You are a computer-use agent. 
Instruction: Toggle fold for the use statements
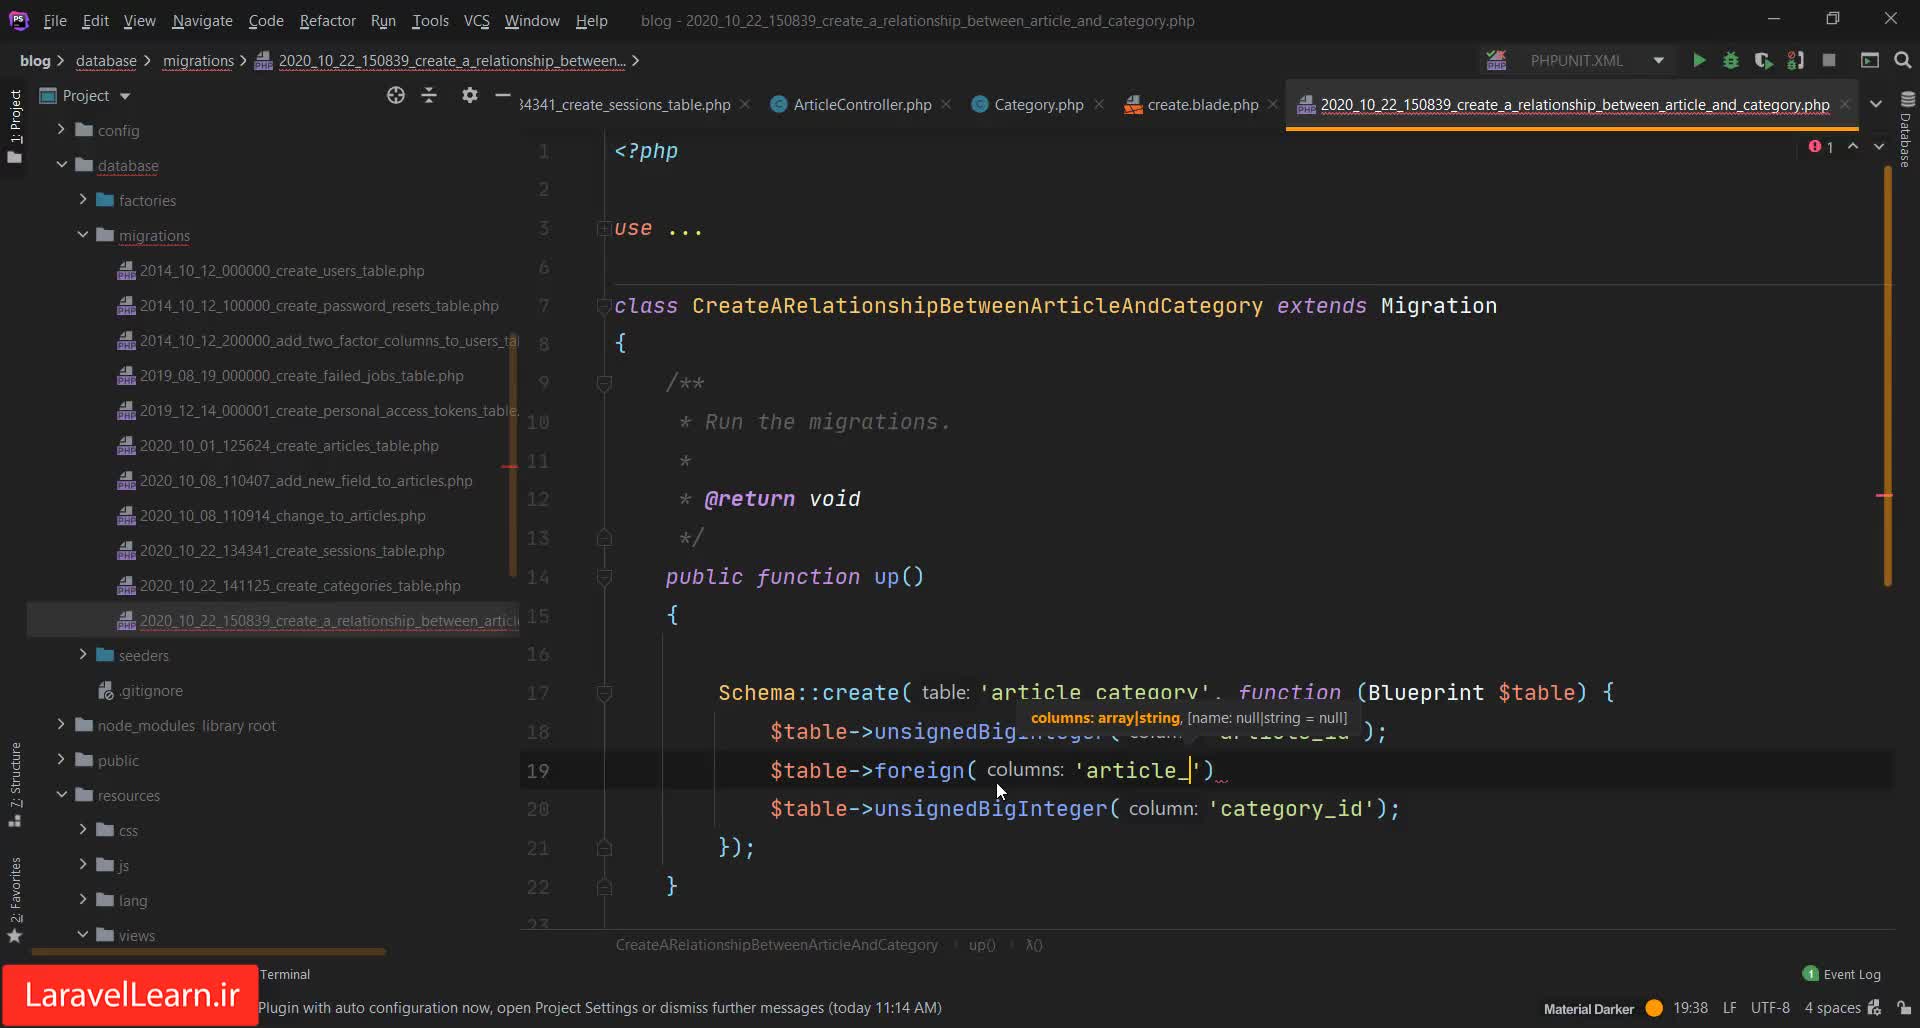coord(604,229)
